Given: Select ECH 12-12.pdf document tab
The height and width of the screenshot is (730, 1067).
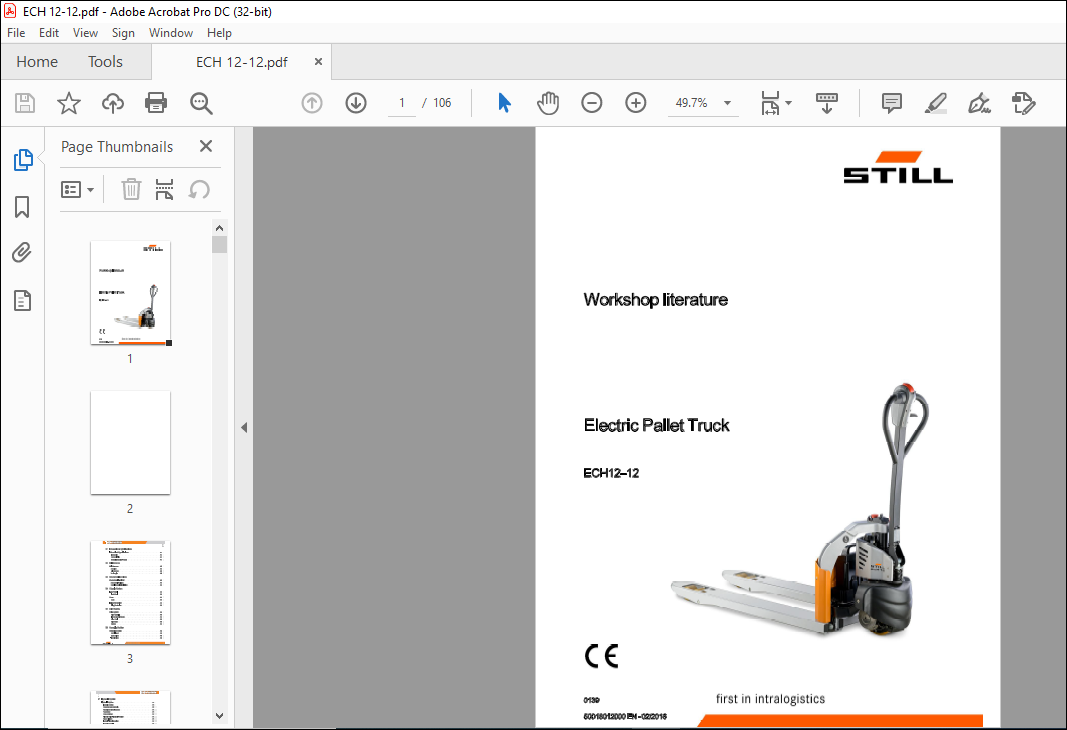Looking at the screenshot, I should pyautogui.click(x=242, y=62).
